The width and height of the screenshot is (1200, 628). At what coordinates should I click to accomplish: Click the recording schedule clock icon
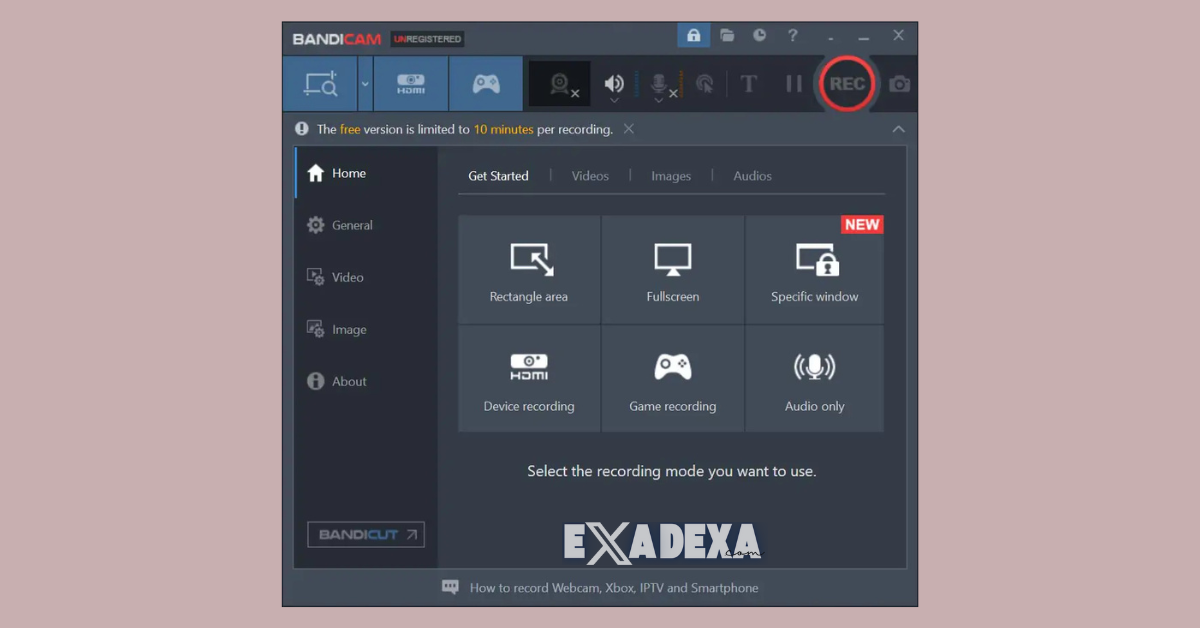tap(760, 35)
